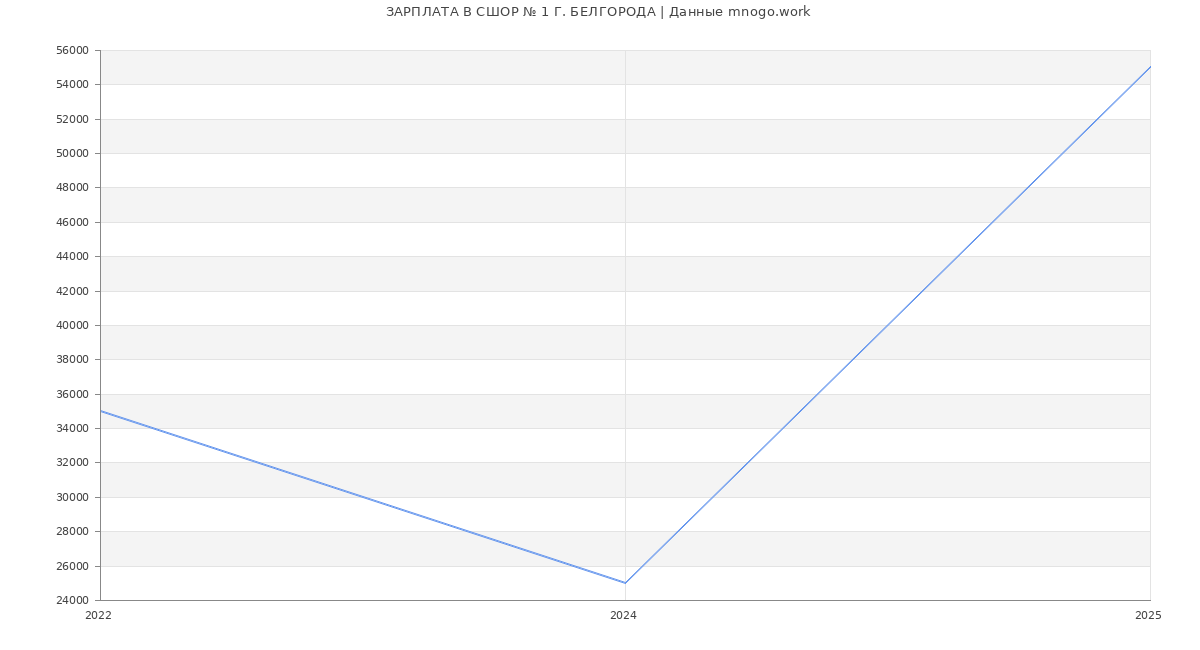This screenshot has height=650, width=1200.
Task: Select the line's peak point at 2025
Action: (x=1150, y=67)
